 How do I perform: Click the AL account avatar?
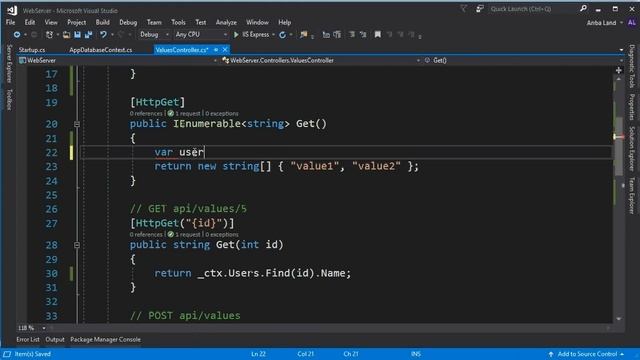[631, 23]
